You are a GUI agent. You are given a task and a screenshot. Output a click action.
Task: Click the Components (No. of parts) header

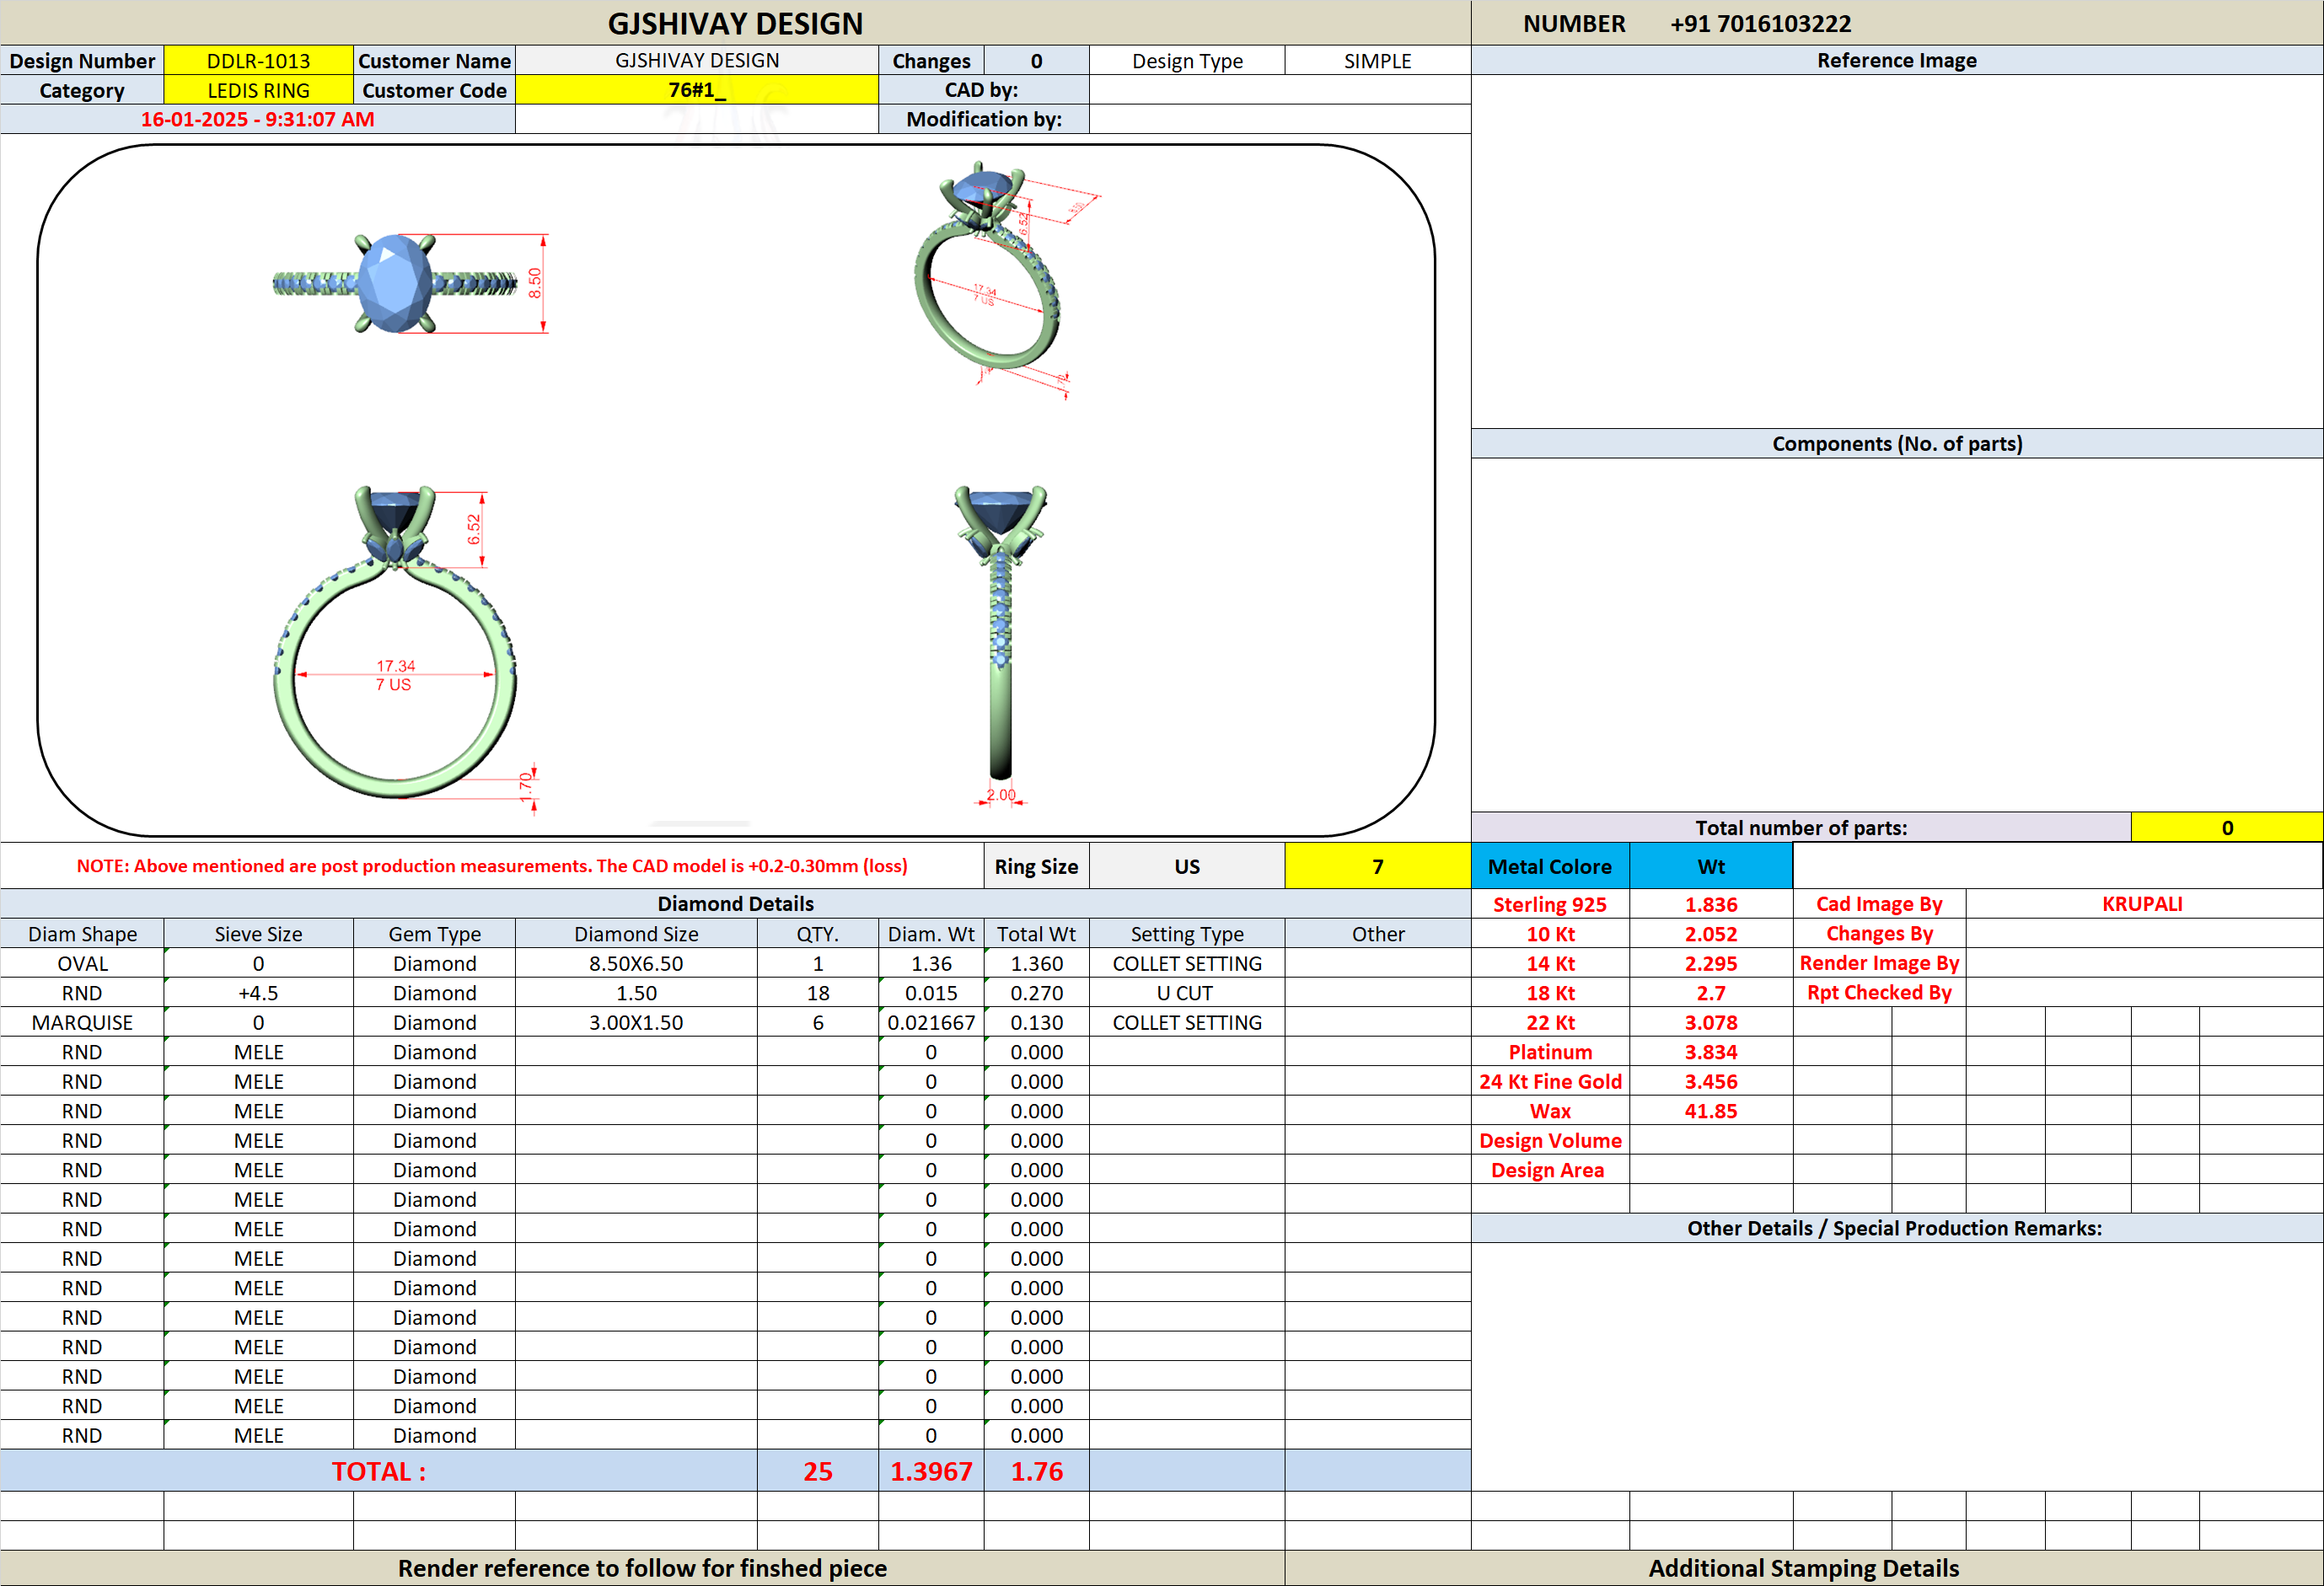coord(1897,443)
